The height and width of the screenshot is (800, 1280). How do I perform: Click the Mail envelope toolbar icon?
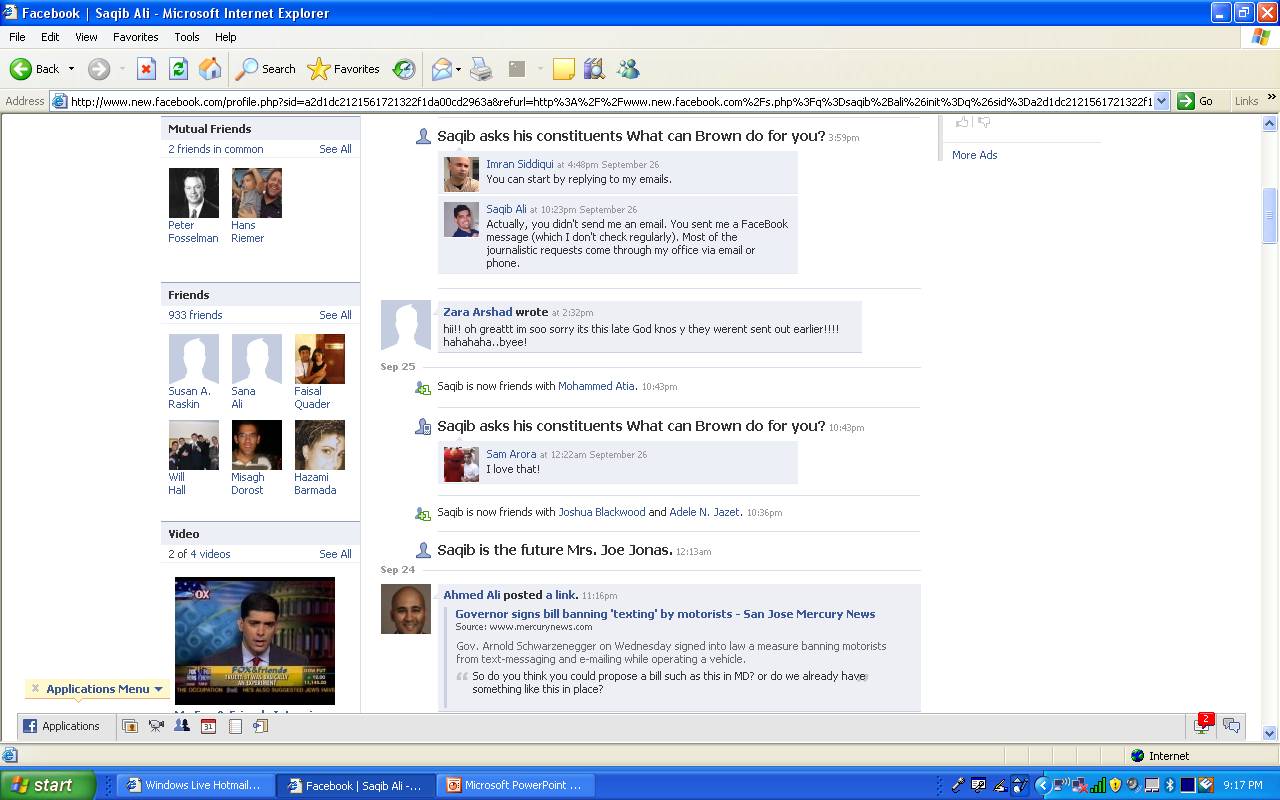tap(441, 69)
